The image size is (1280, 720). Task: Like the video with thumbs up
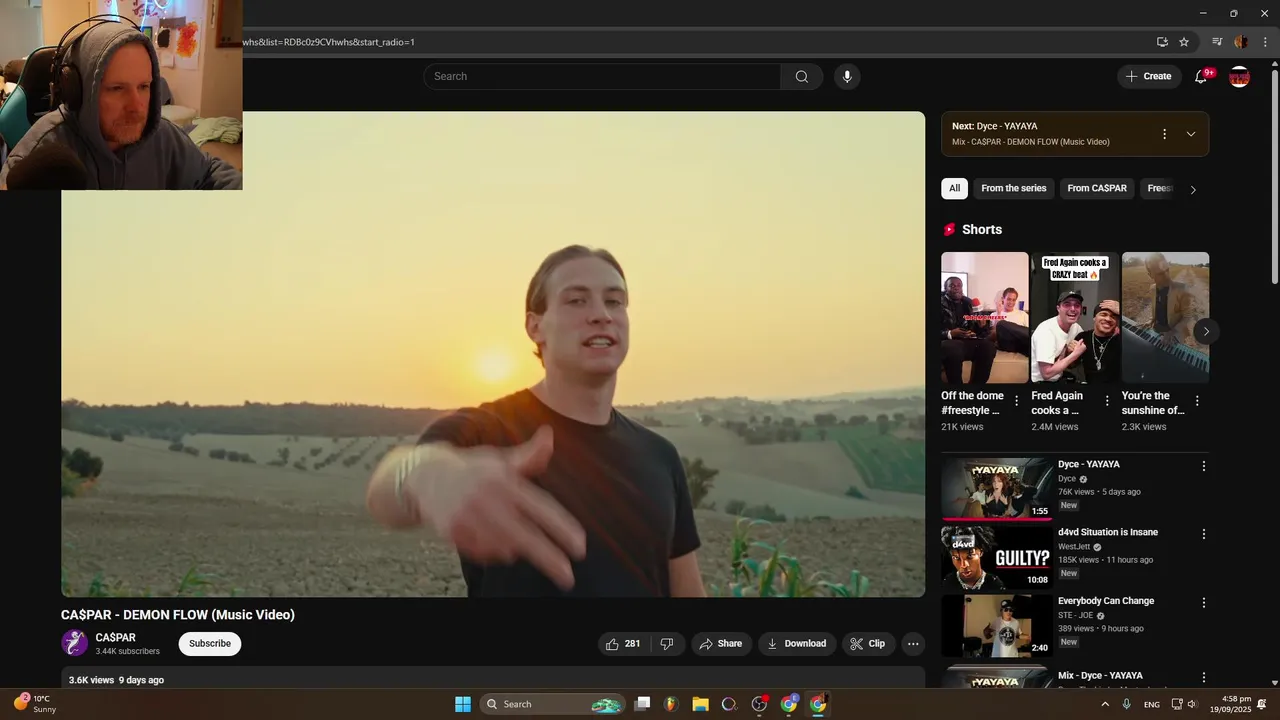click(624, 644)
